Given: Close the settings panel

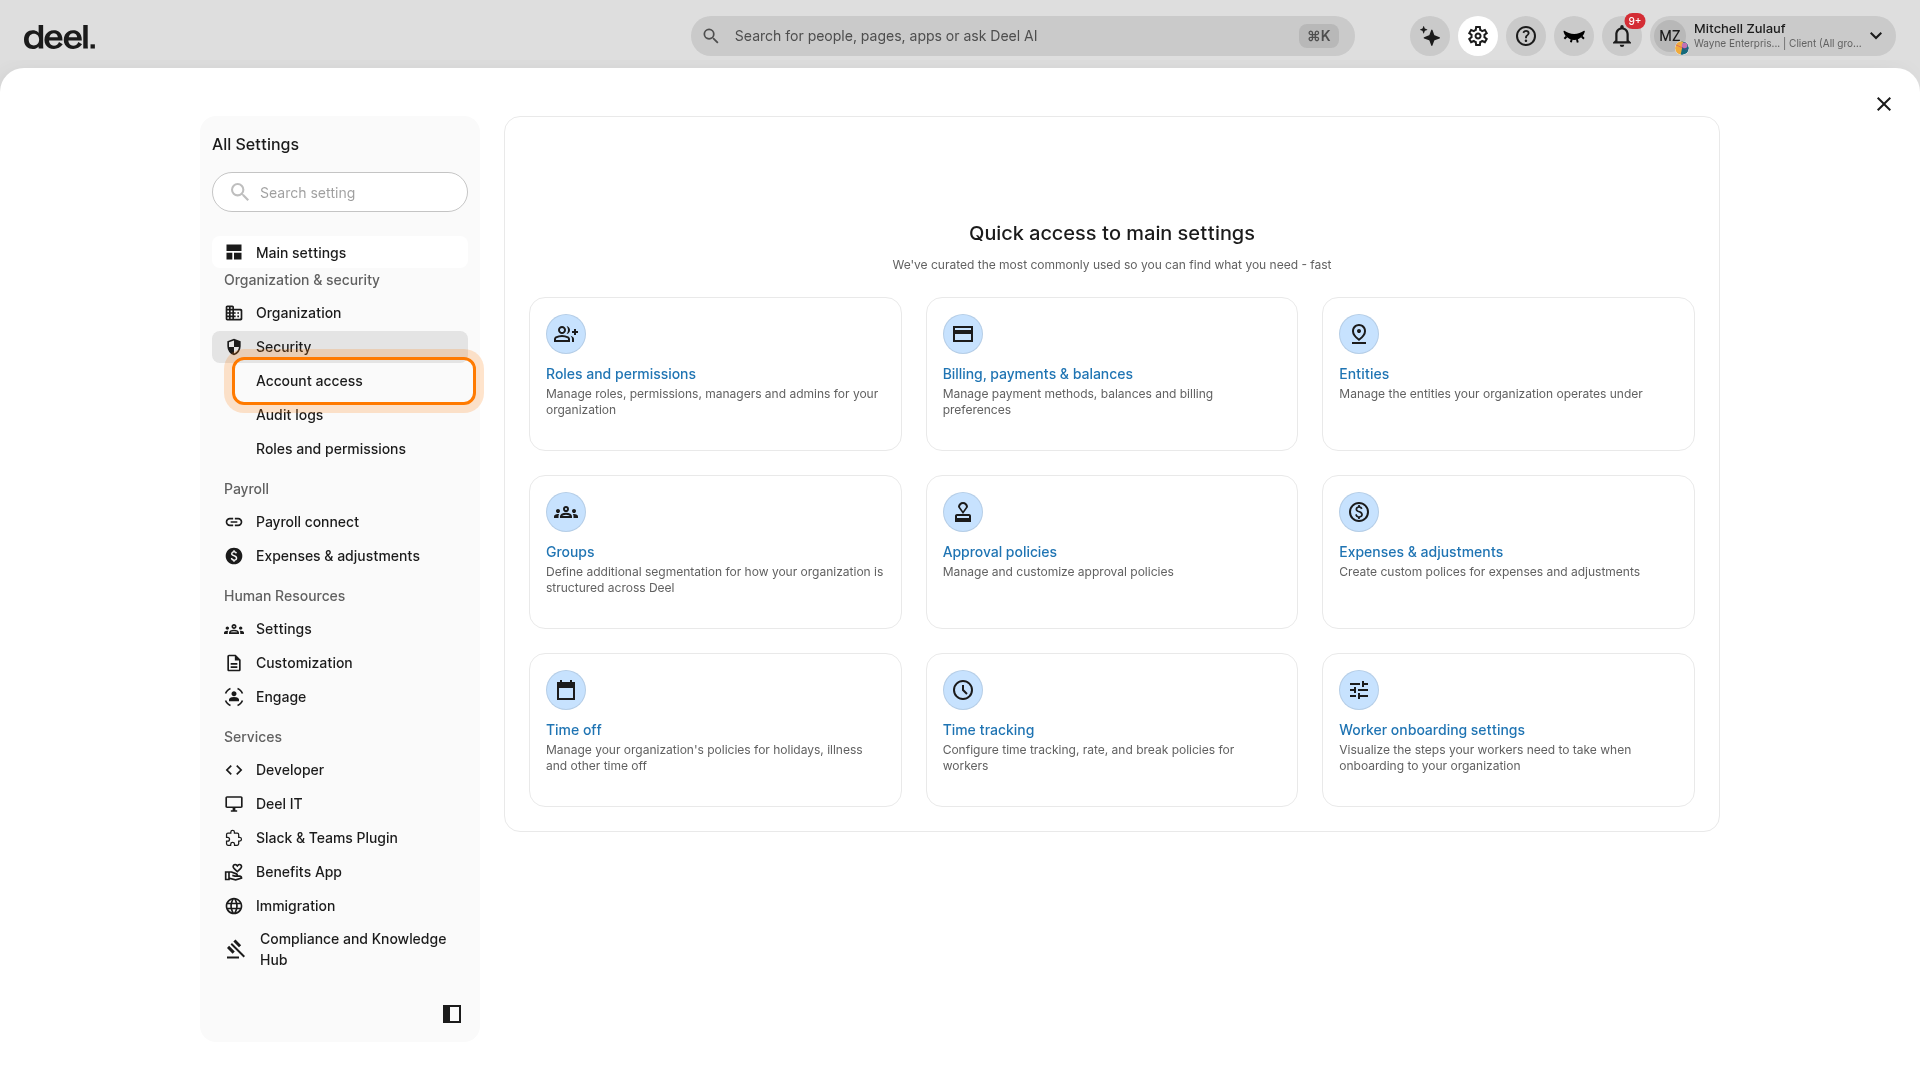Looking at the screenshot, I should click(x=1884, y=104).
